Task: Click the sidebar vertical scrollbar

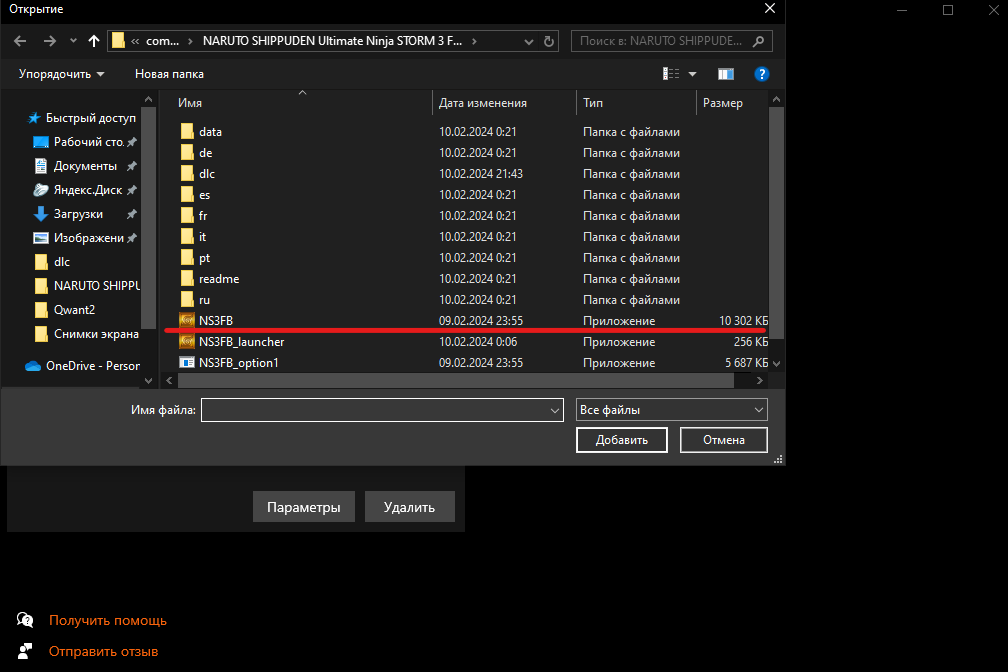Action: click(x=148, y=217)
